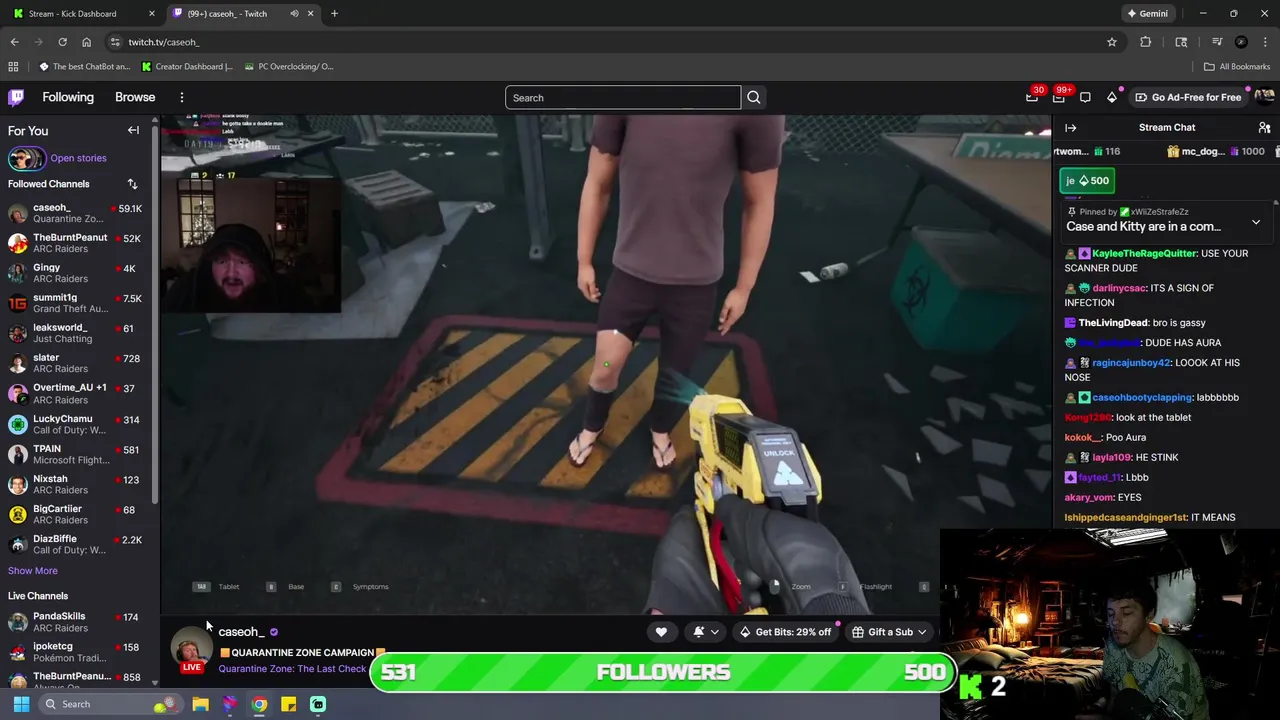Open the Chrome three-dot menu
Screen dimensions: 1280x720
click(x=1265, y=42)
